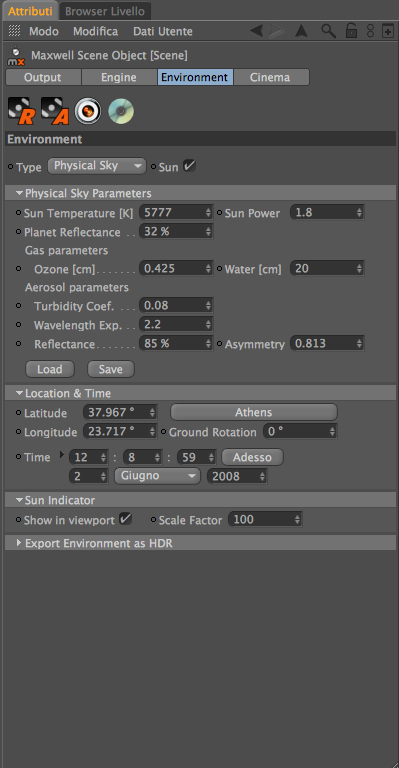Screen dimensions: 399x768
Task: Click the Load button
Action: point(49,369)
